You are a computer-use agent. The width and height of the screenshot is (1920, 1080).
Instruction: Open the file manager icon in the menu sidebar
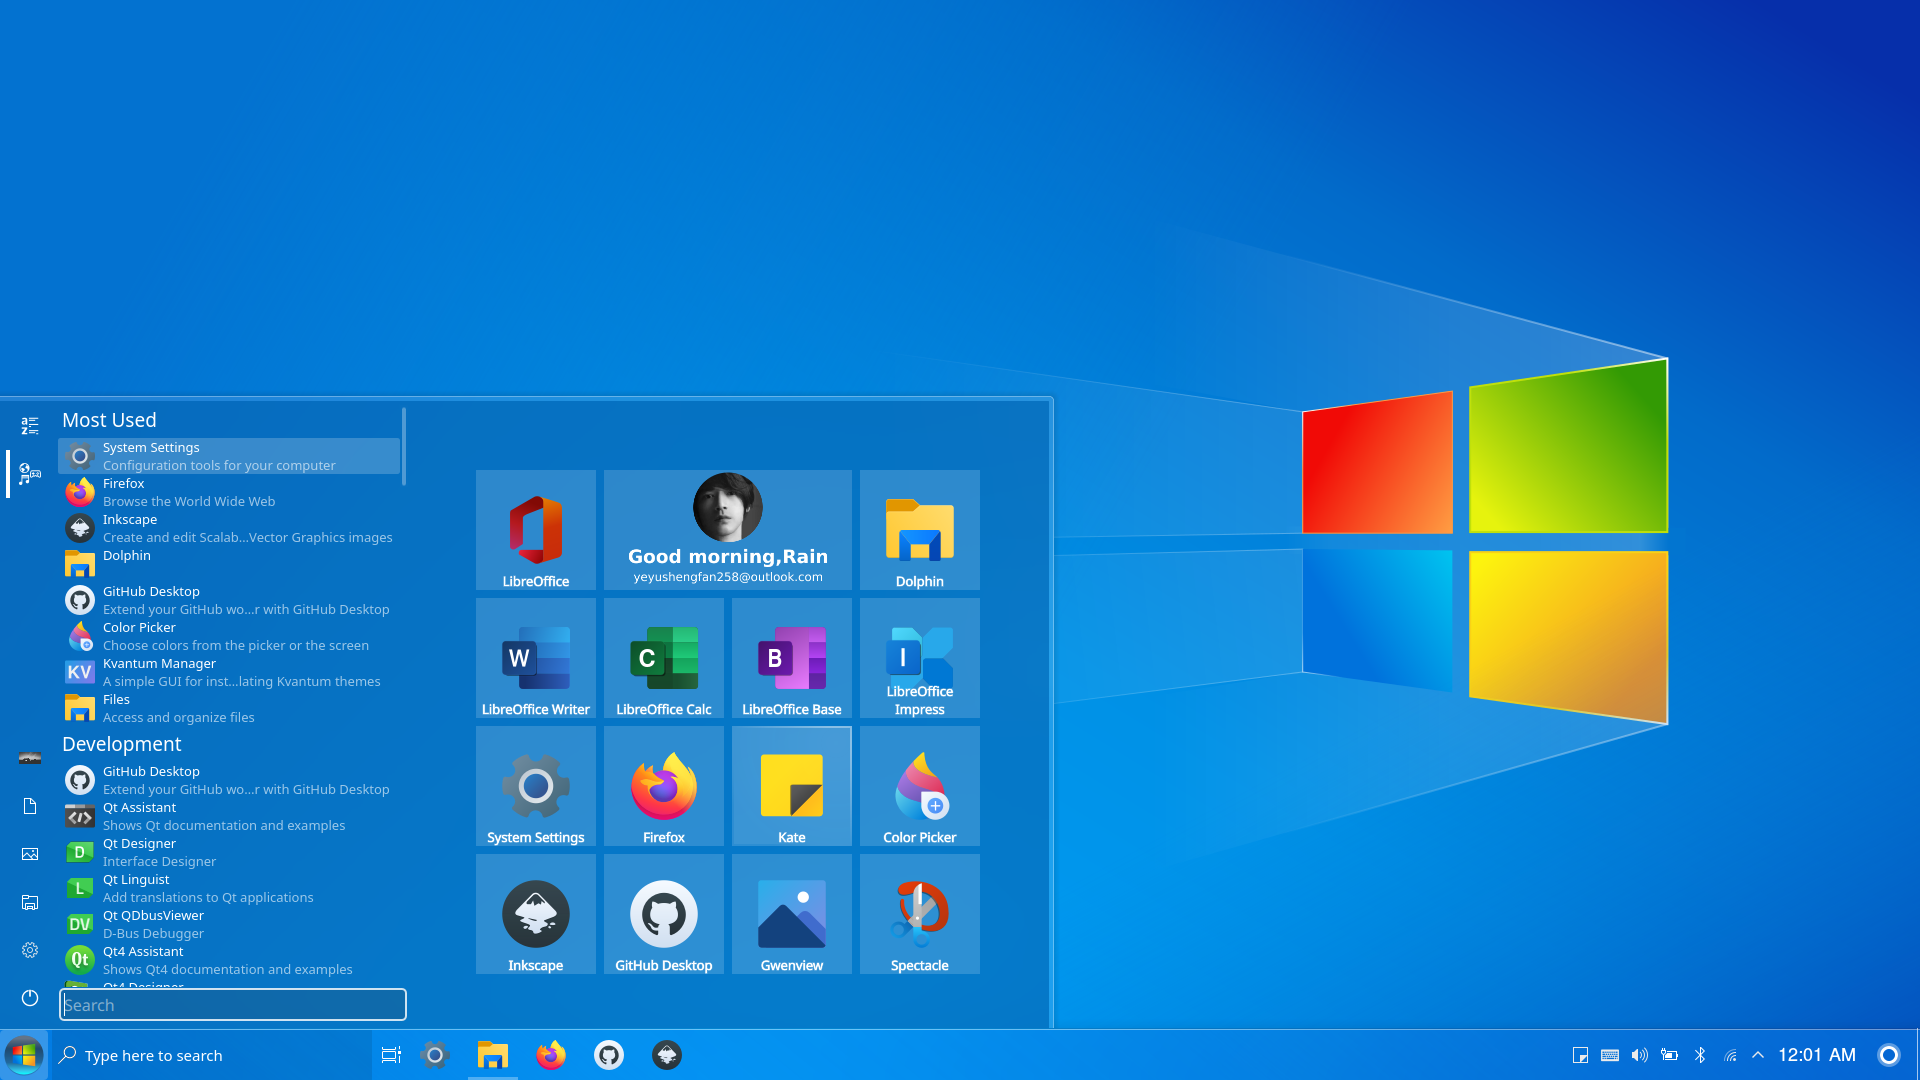[x=30, y=902]
